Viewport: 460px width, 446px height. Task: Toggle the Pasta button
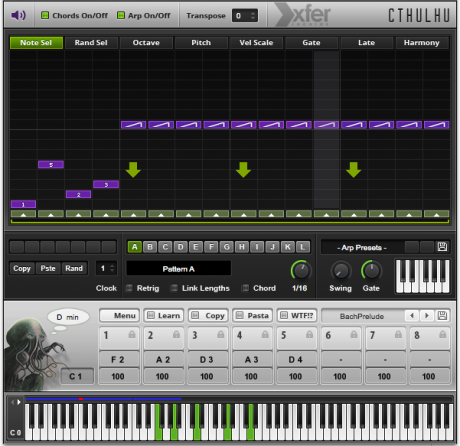(253, 316)
